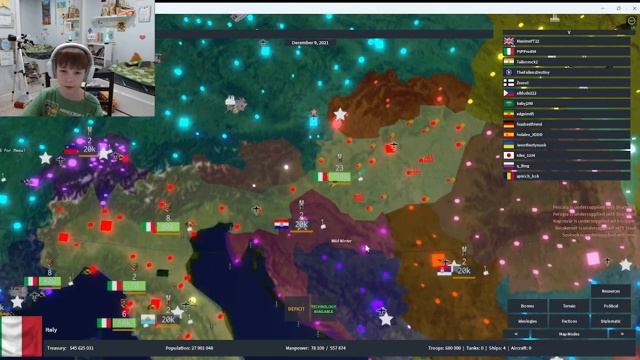Switch map to Ideologies mode
Viewport: 640px width, 360px height.
[x=527, y=321]
